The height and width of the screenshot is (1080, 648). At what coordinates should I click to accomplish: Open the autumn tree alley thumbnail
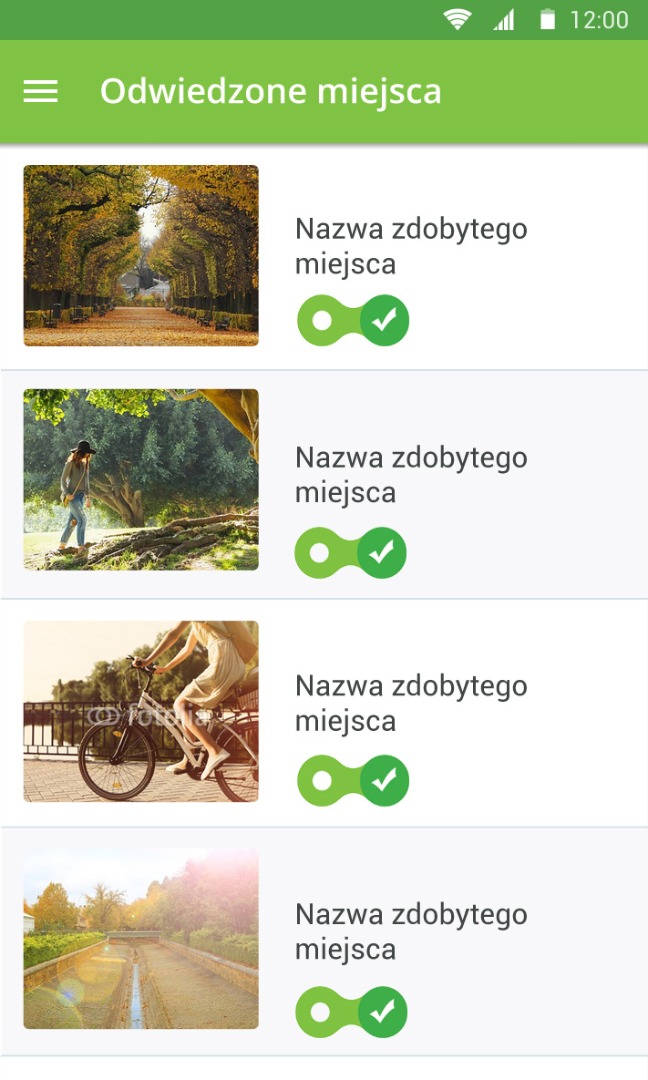(141, 256)
